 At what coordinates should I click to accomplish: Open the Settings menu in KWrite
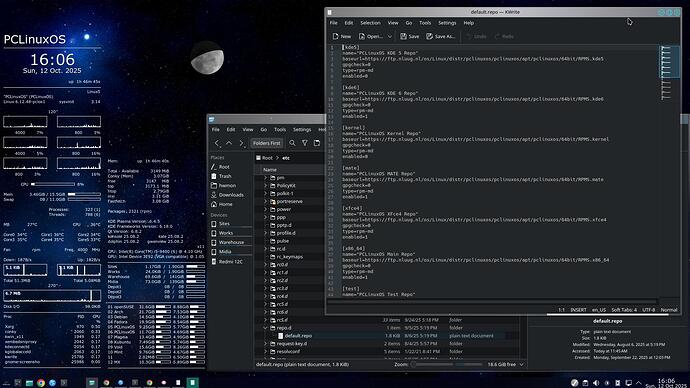[447, 23]
